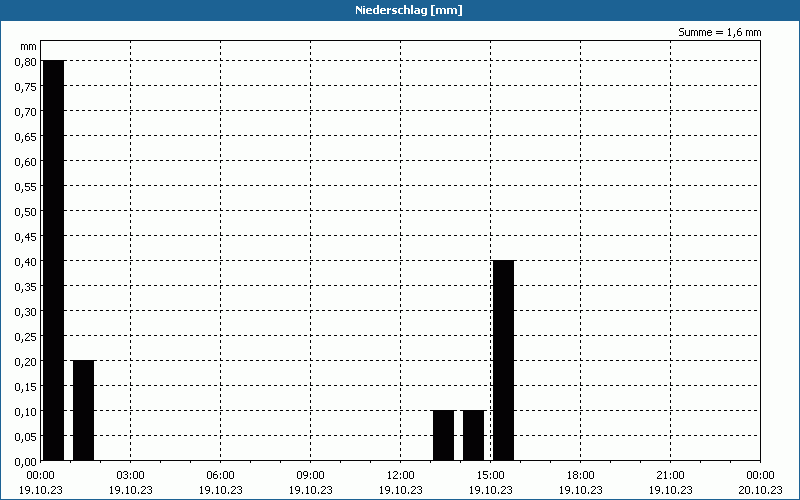Click the 0,10 y-axis value
The height and width of the screenshot is (500, 800).
26,412
